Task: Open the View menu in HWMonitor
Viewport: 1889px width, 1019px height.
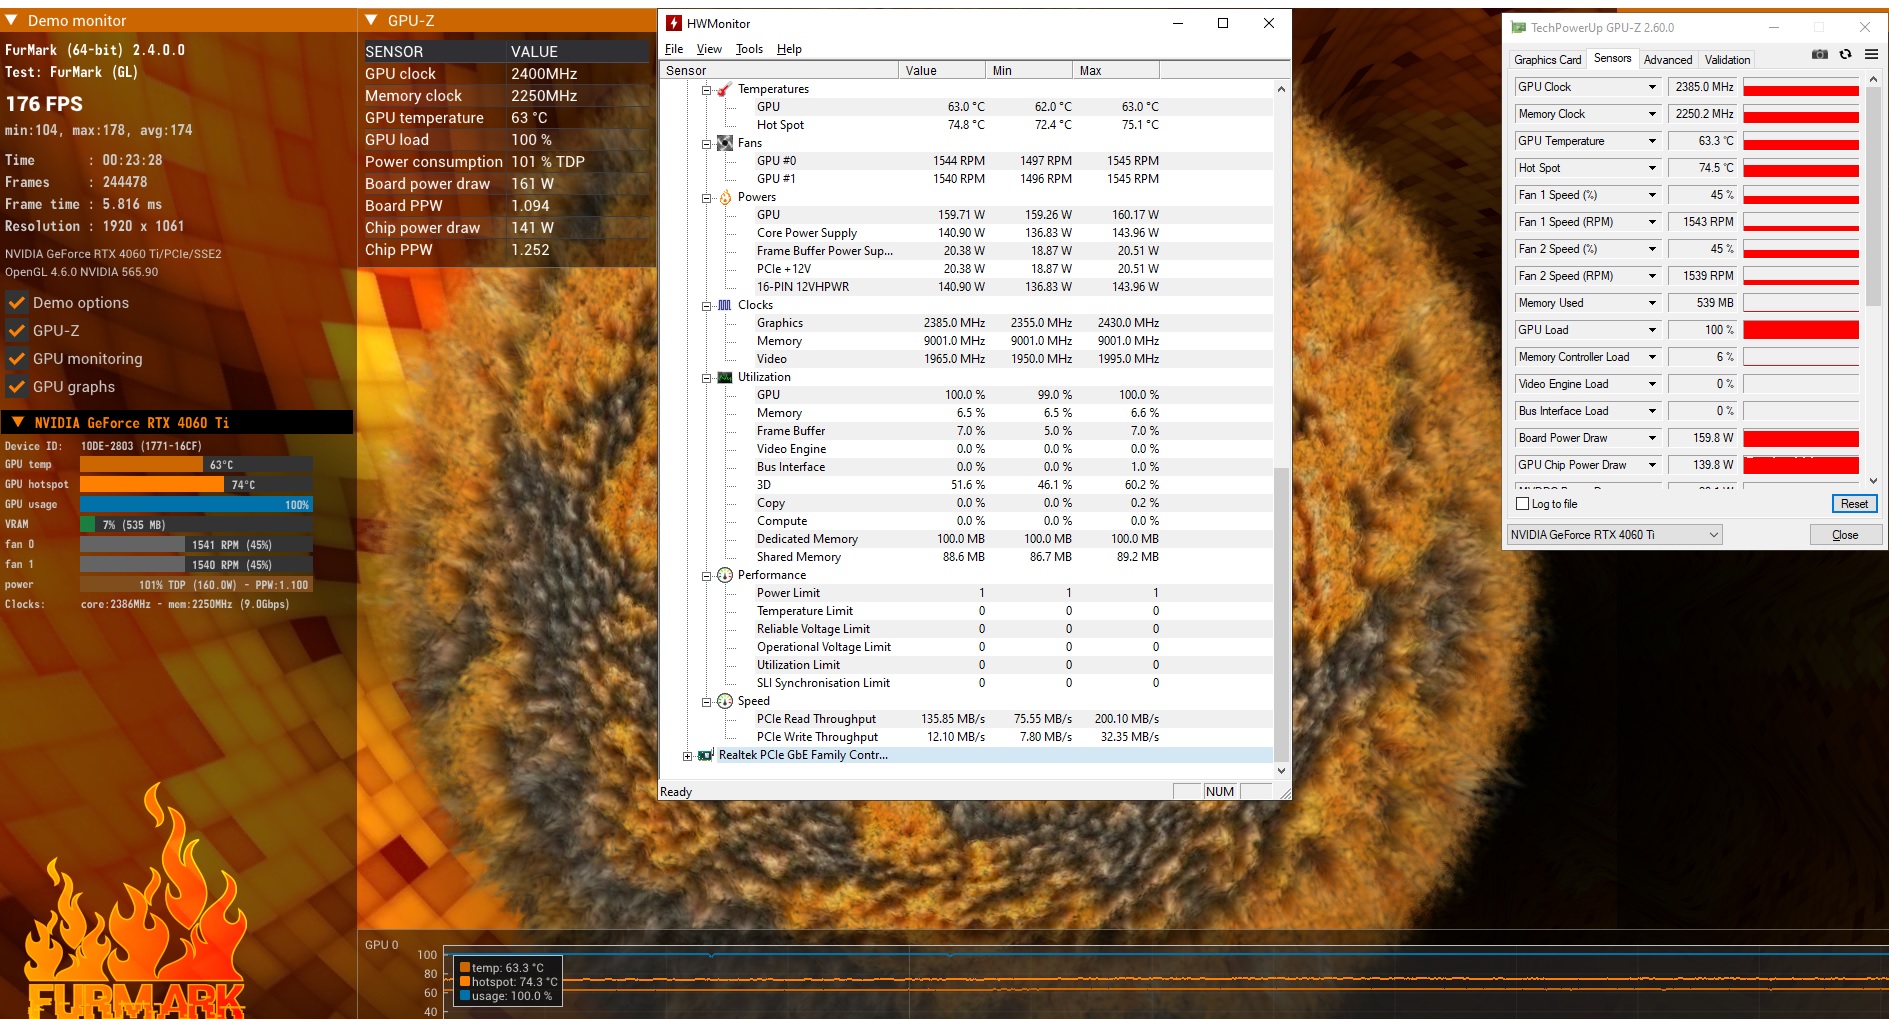Action: [x=709, y=49]
